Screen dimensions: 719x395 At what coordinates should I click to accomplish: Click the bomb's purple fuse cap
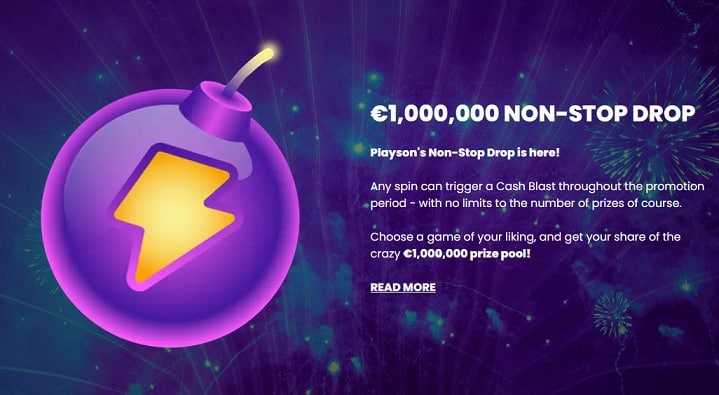point(216,109)
